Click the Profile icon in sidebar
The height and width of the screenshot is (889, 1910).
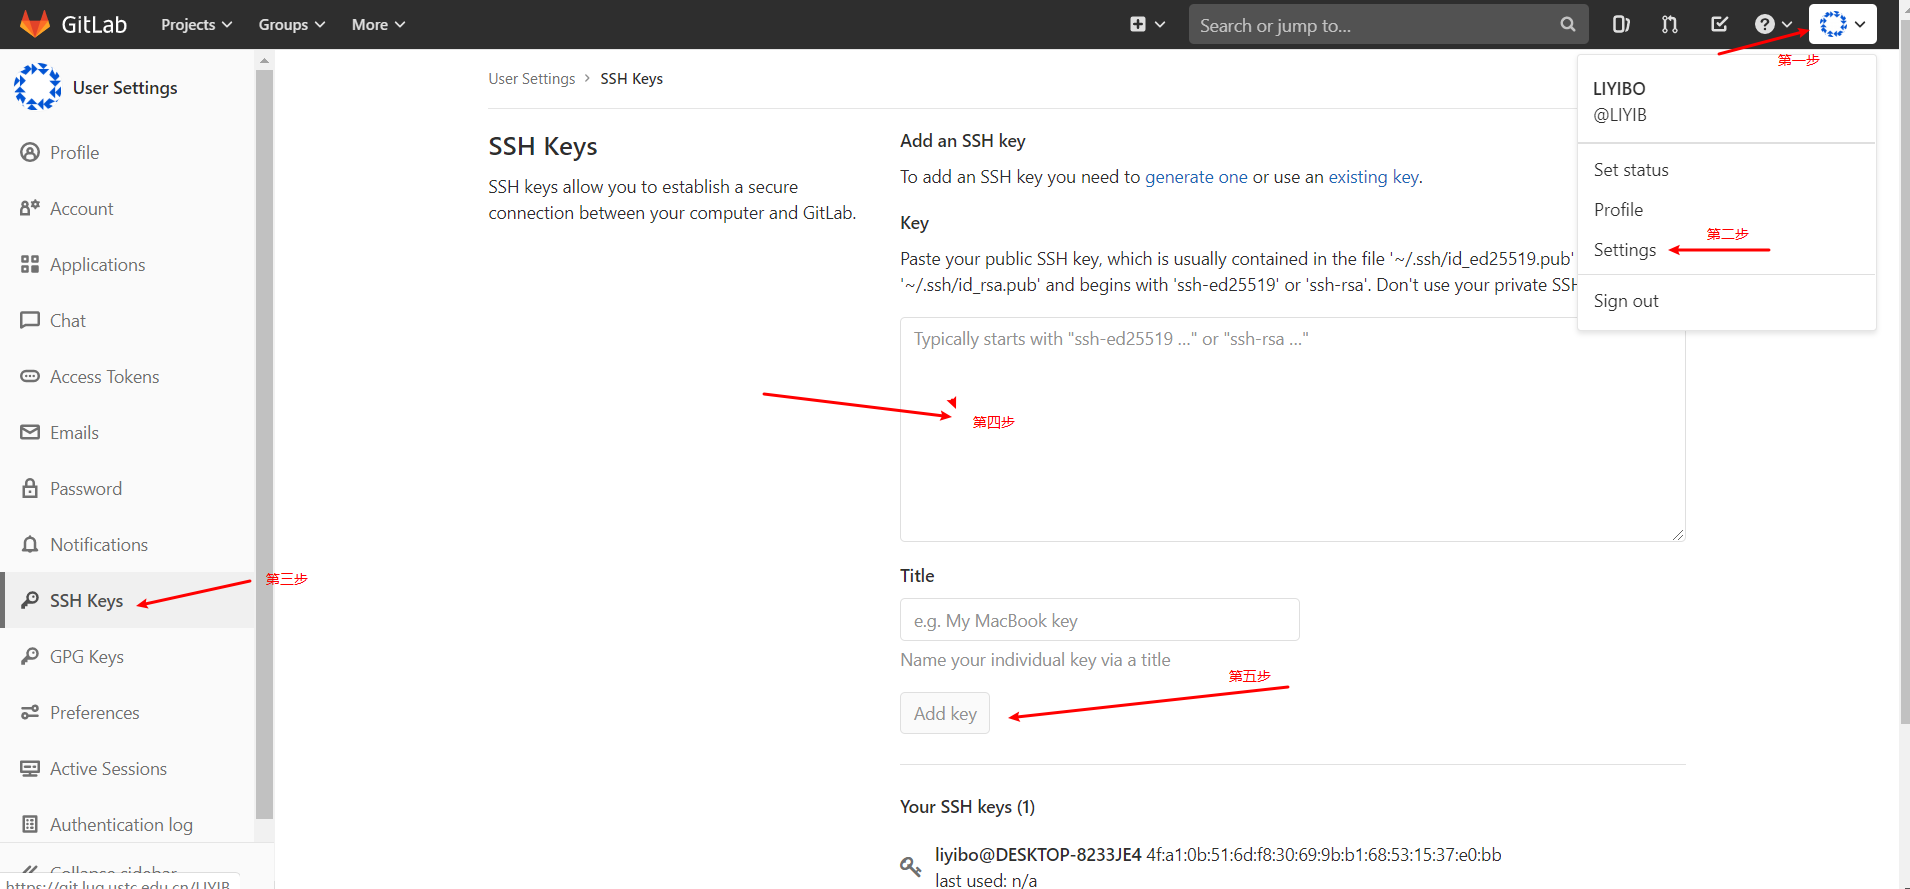click(x=30, y=152)
